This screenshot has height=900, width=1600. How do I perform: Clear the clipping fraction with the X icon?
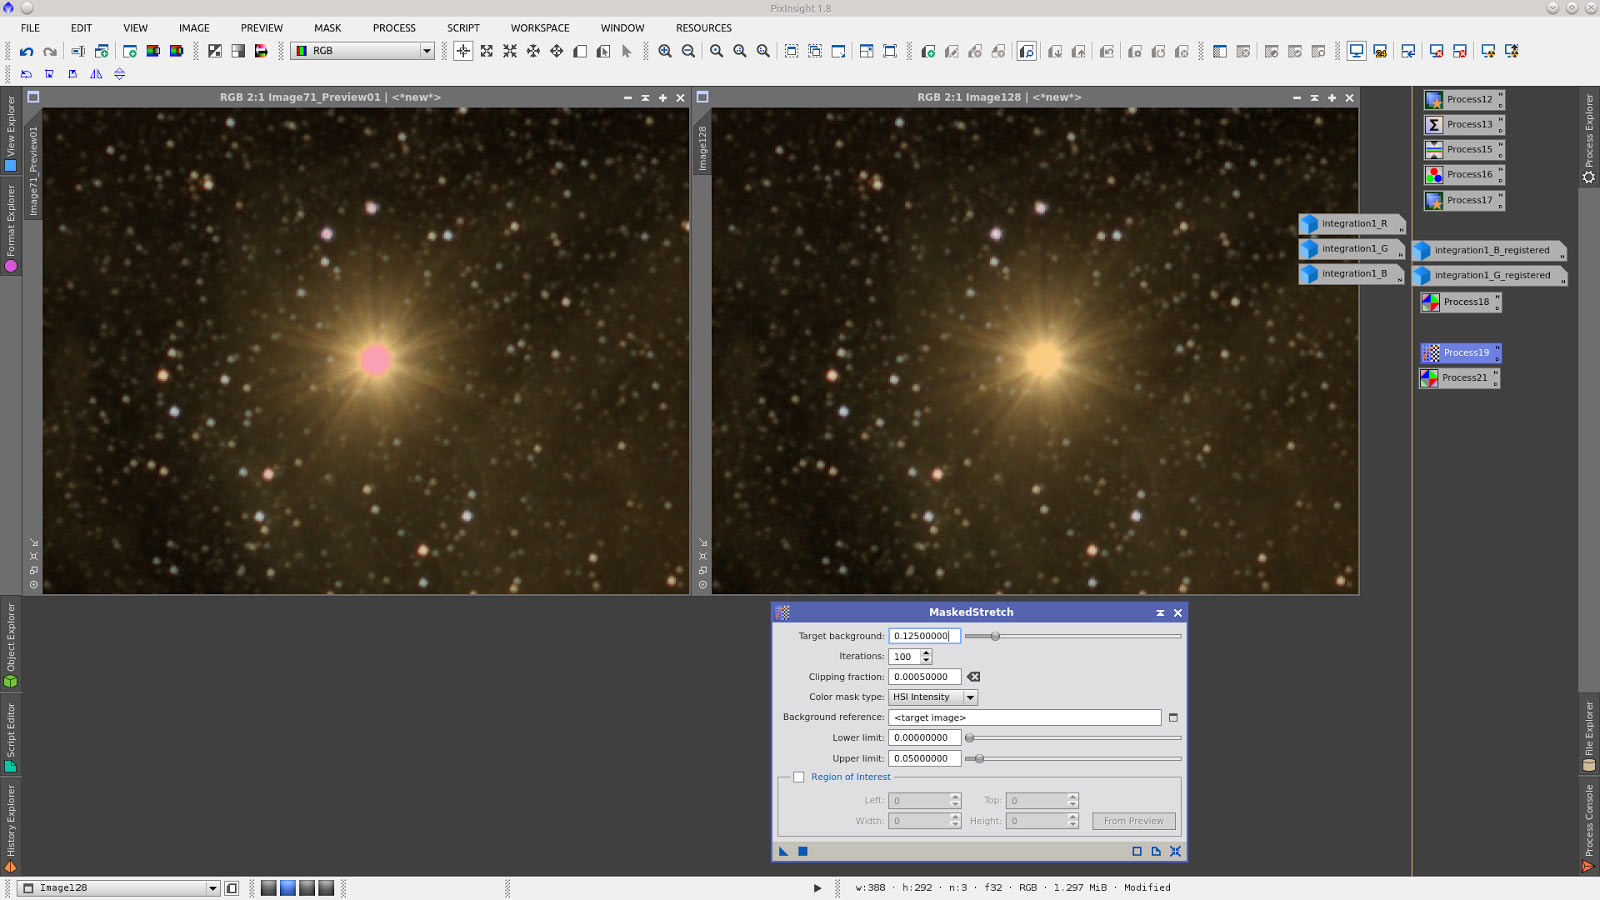[x=973, y=677]
